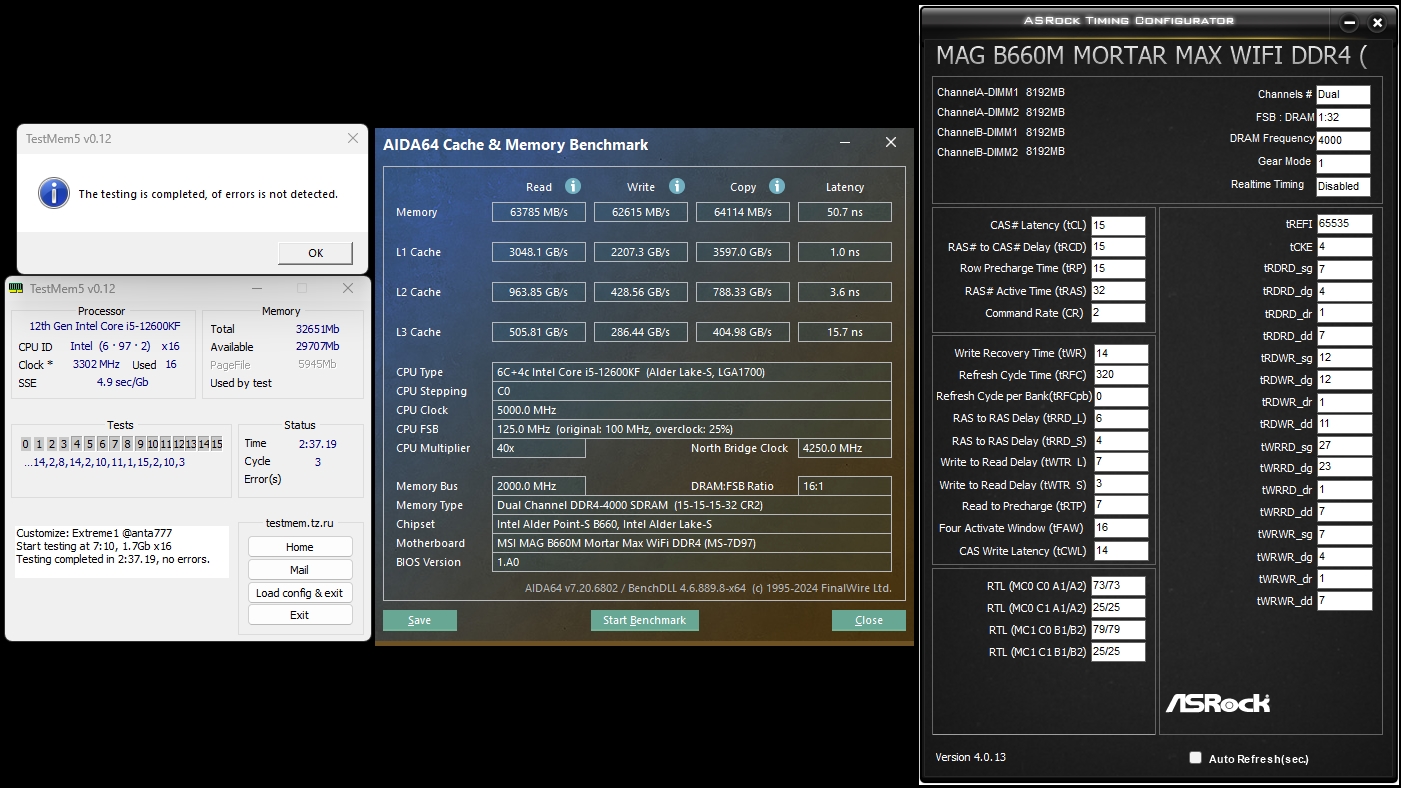
Task: Minimize the ASRock Timing Configurator window
Action: [1350, 22]
